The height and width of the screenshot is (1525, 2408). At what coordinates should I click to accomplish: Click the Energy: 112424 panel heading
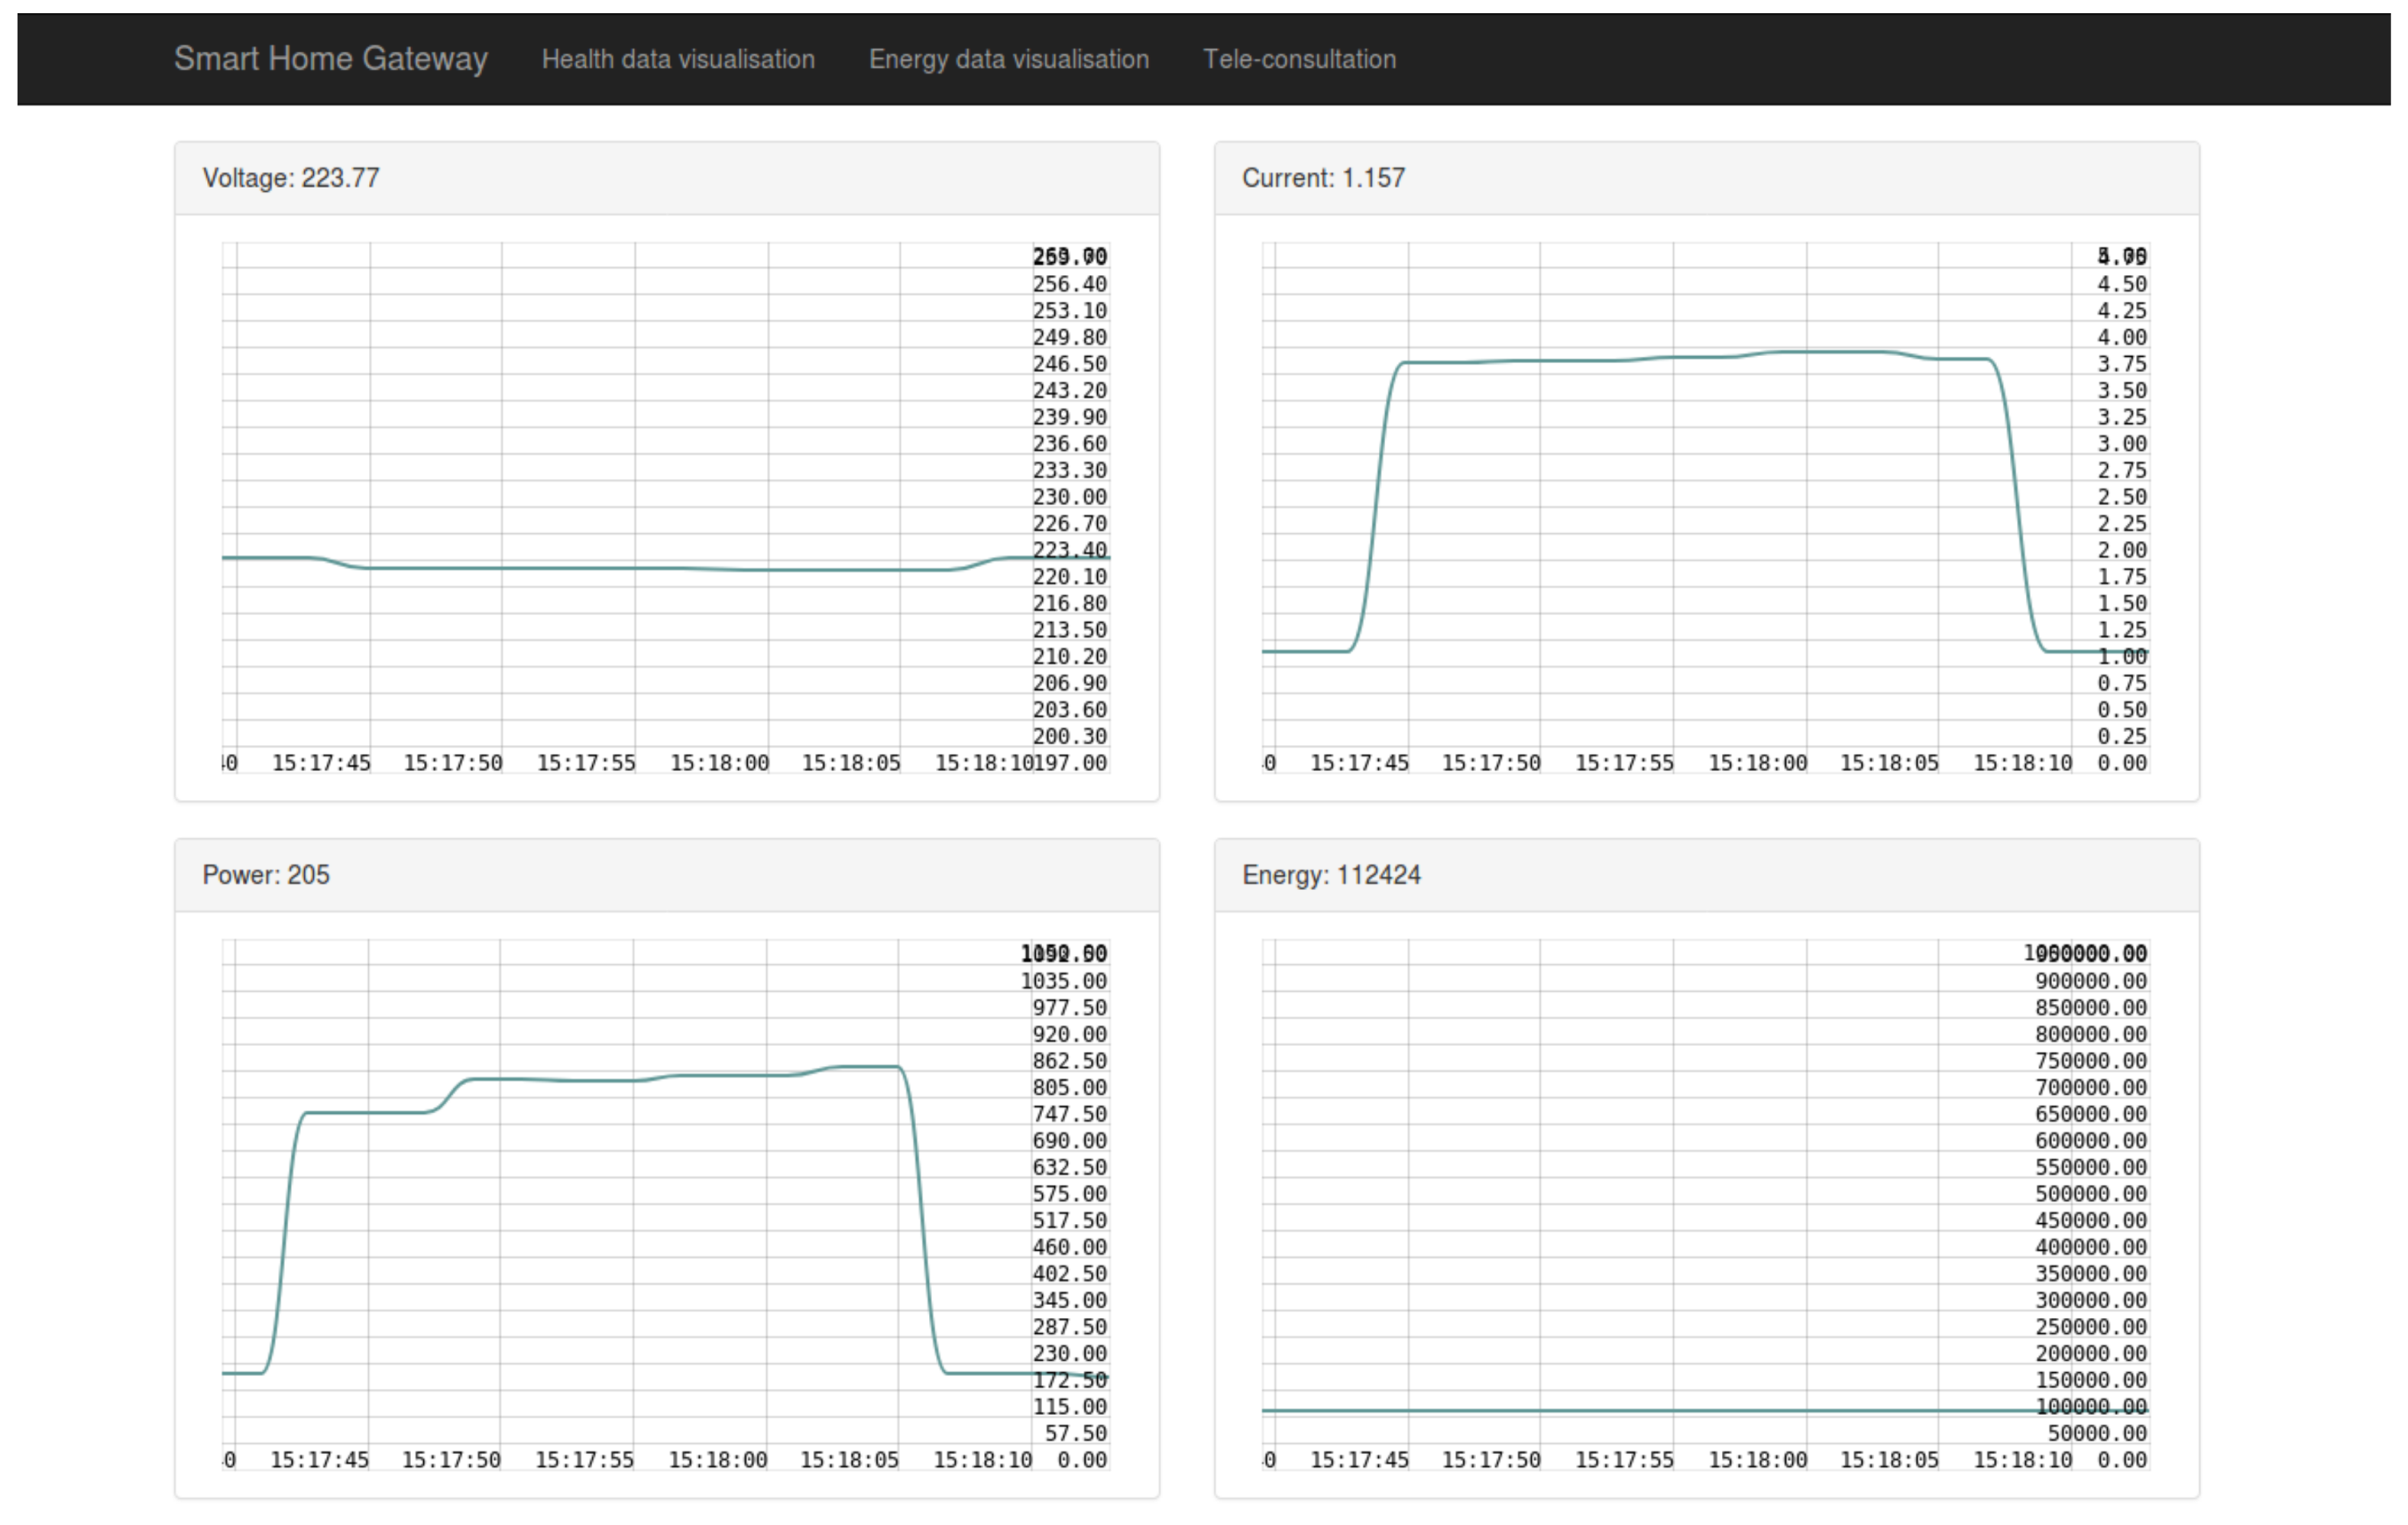[x=1330, y=875]
